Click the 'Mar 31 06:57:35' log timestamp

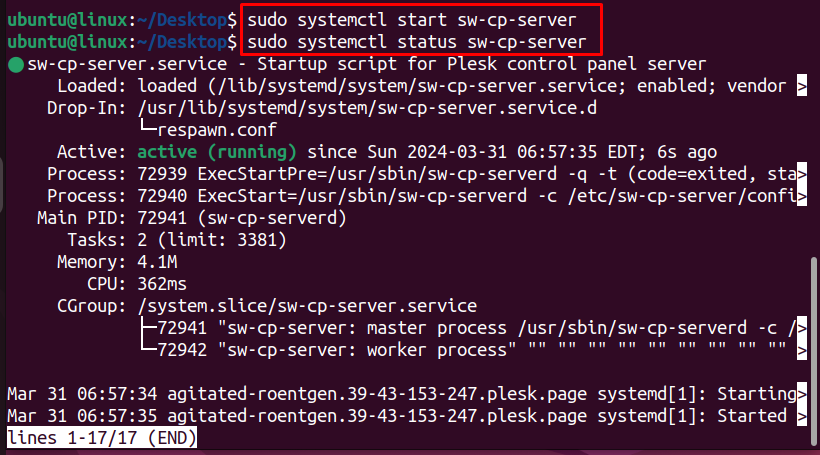[82, 416]
